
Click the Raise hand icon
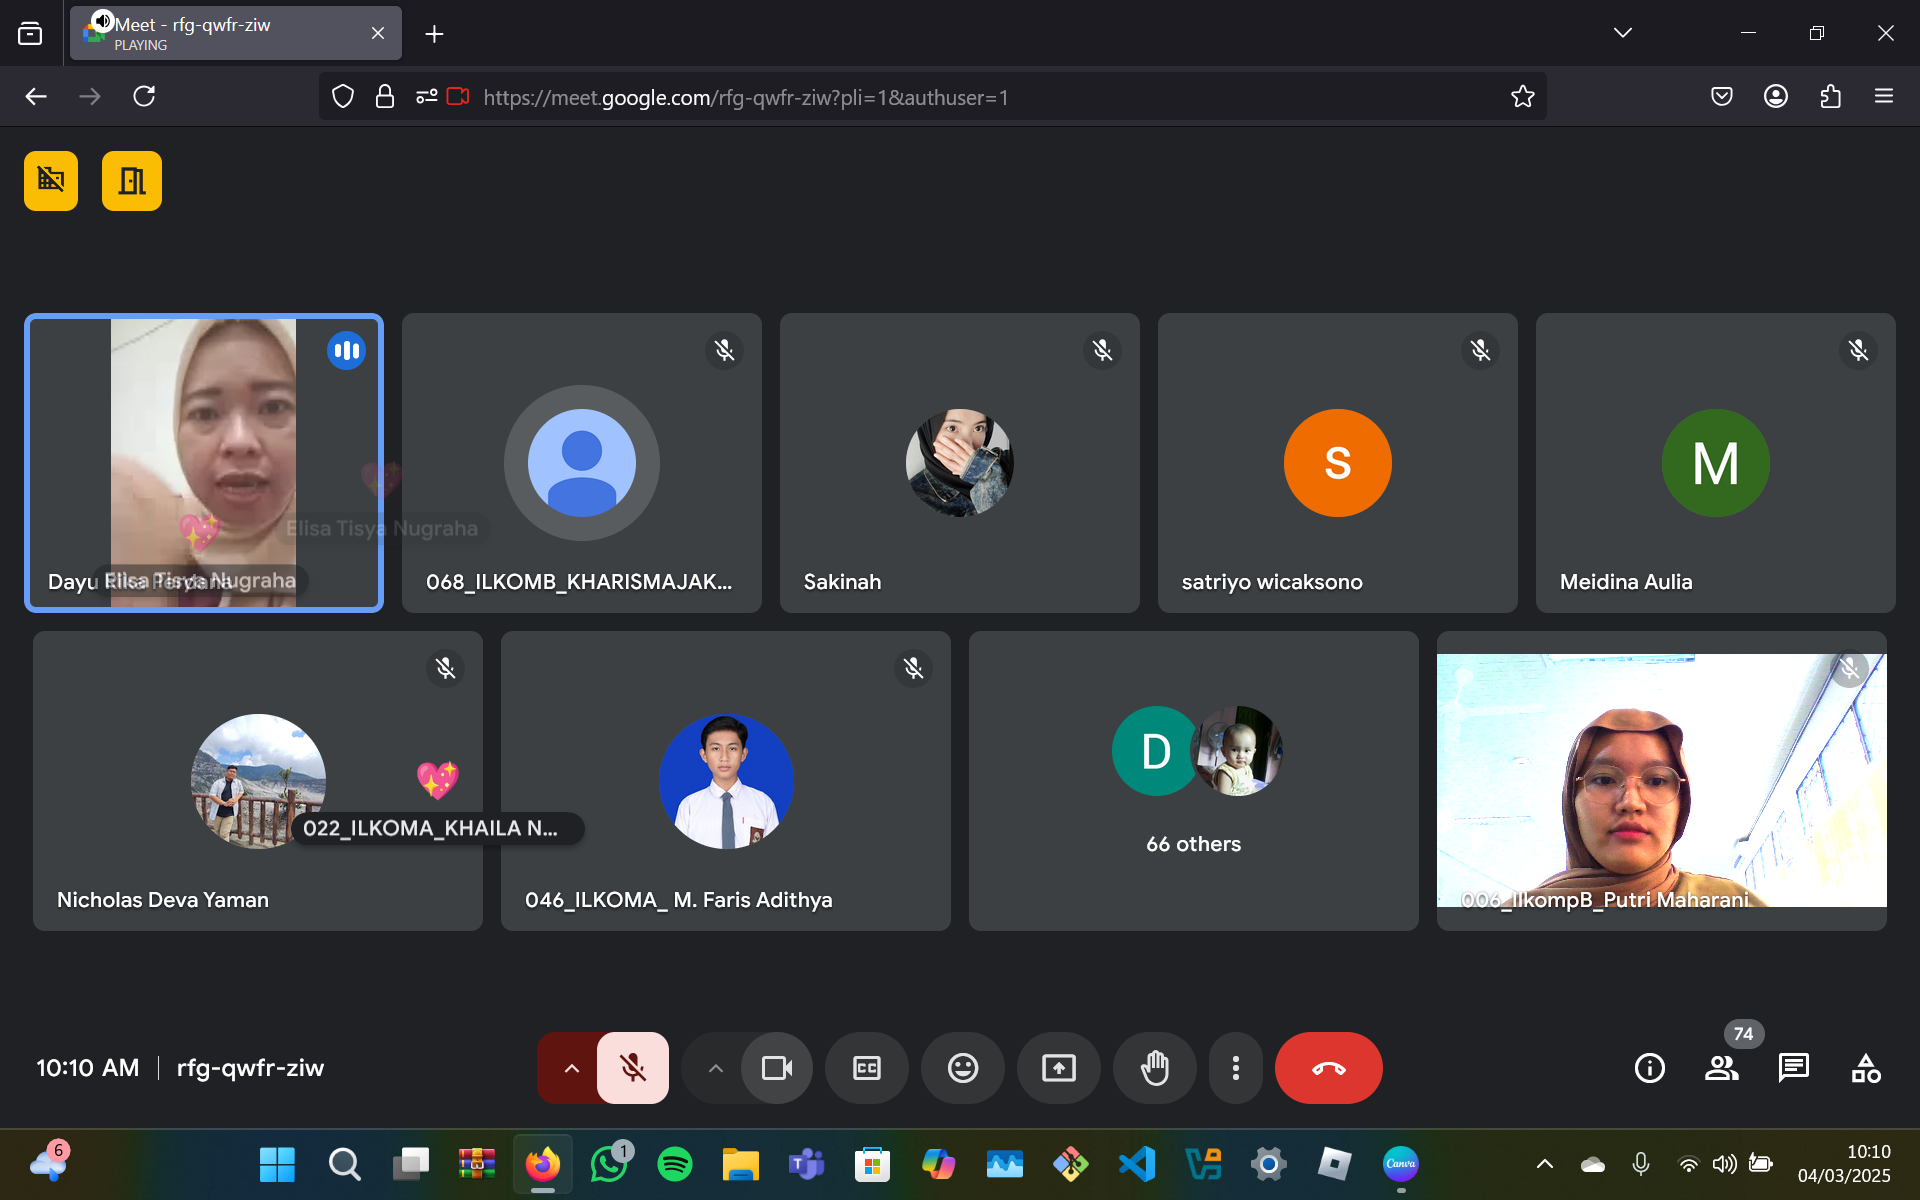pos(1155,1068)
